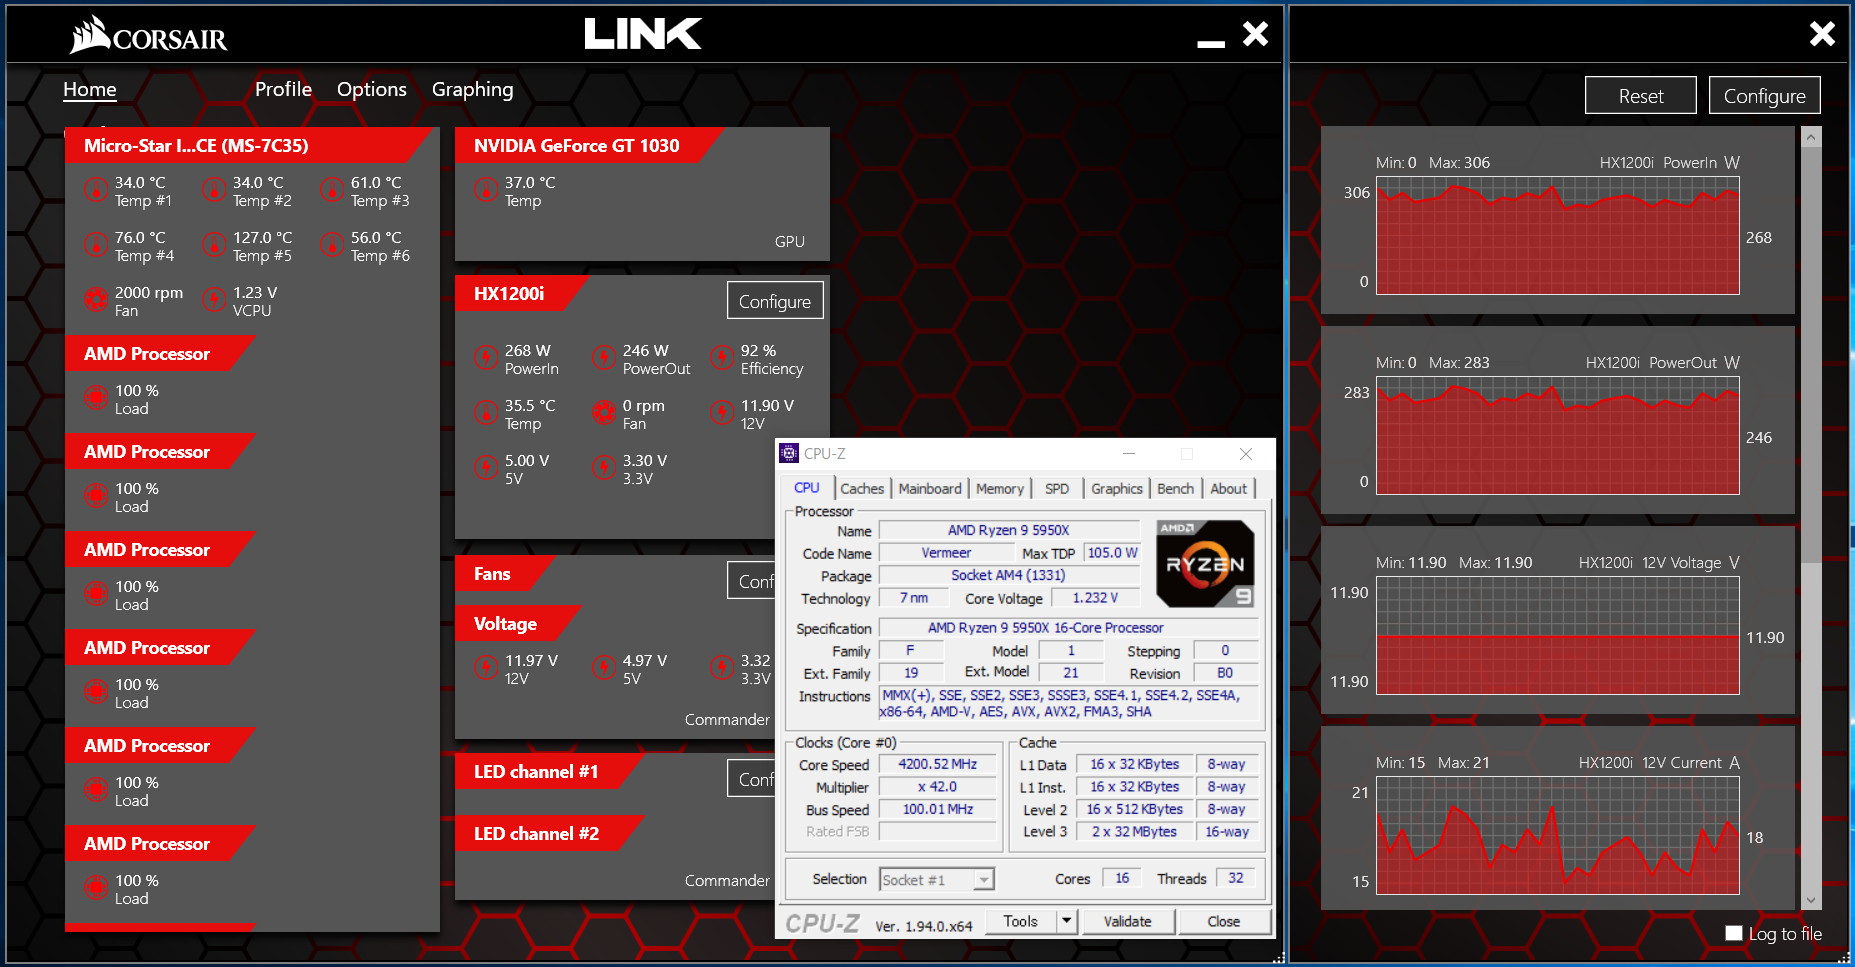Click the Temp #1 34.0 °C sensor icon
Screen dimensions: 1855x967
pyautogui.click(x=95, y=189)
